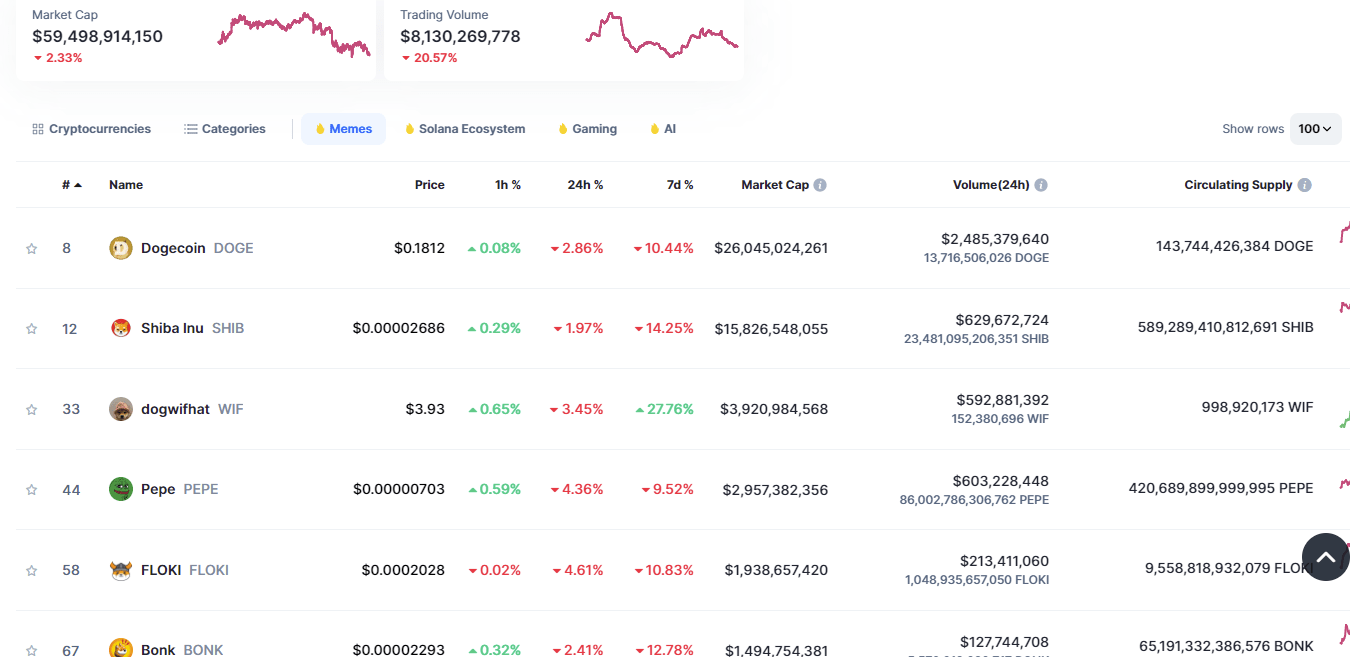The width and height of the screenshot is (1366, 657).
Task: Open the Categories list
Action: pos(225,129)
